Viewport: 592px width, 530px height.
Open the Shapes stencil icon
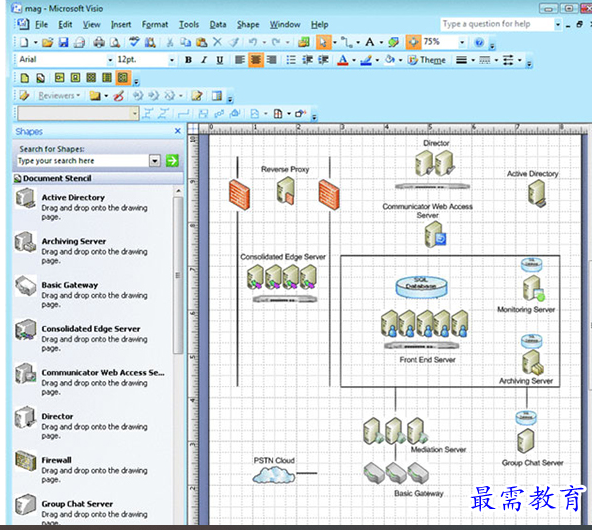pos(304,42)
